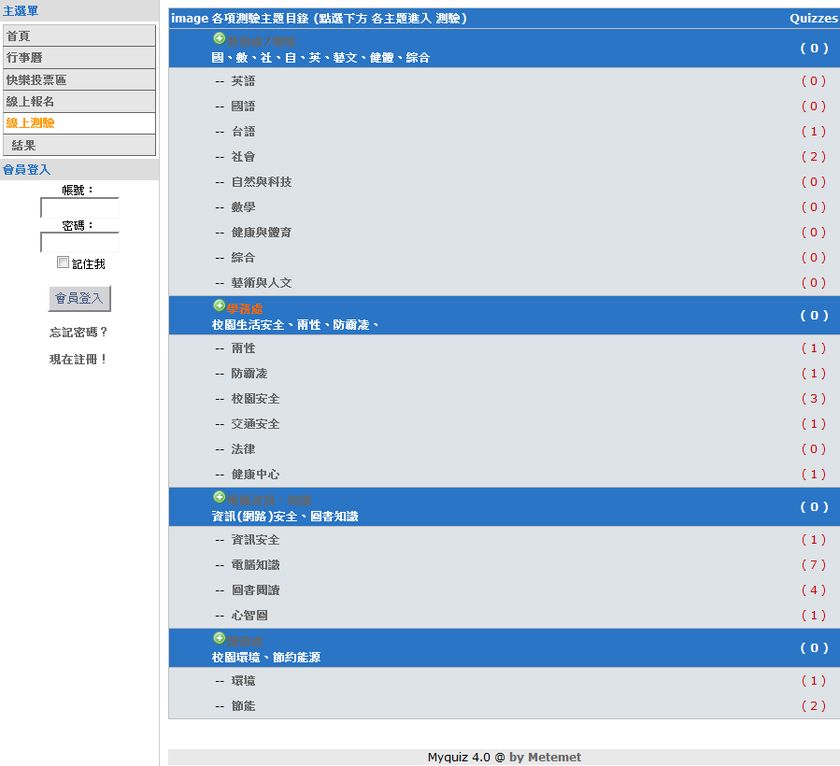Click the green plus icon beside 學務處
This screenshot has height=766, width=840.
(x=219, y=305)
